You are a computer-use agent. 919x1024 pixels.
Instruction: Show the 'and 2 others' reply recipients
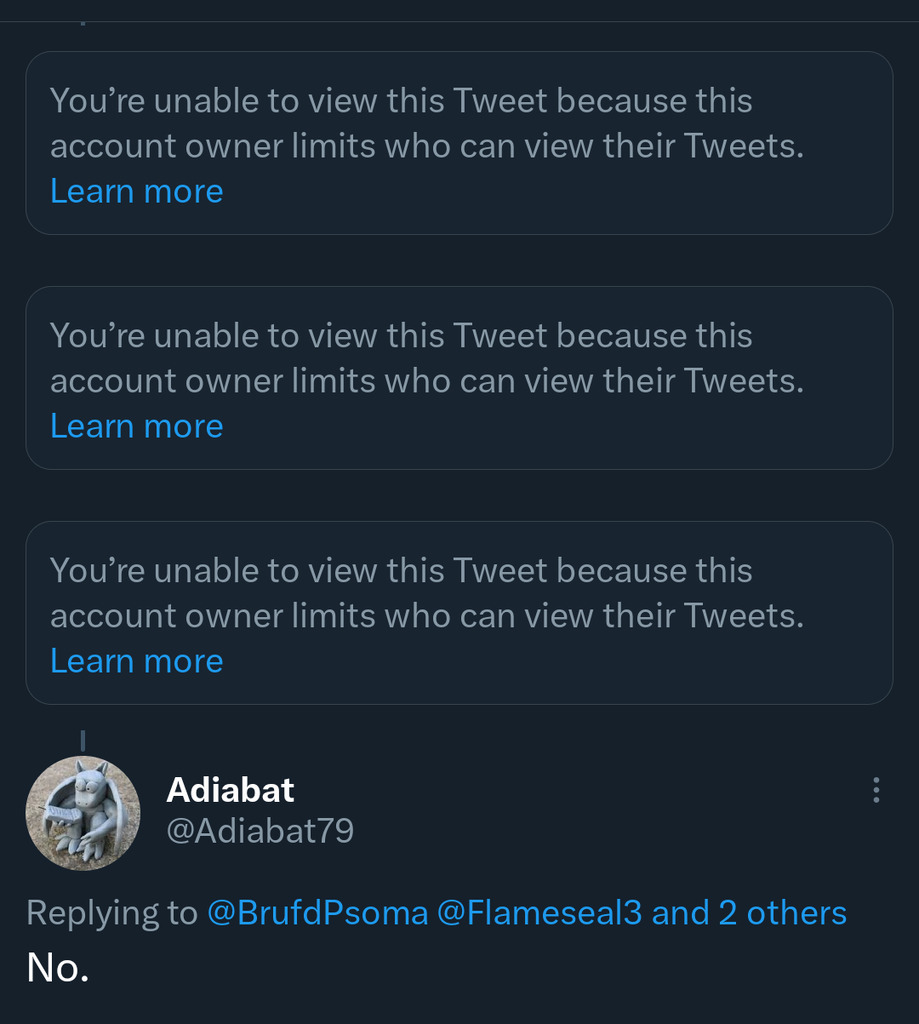749,912
